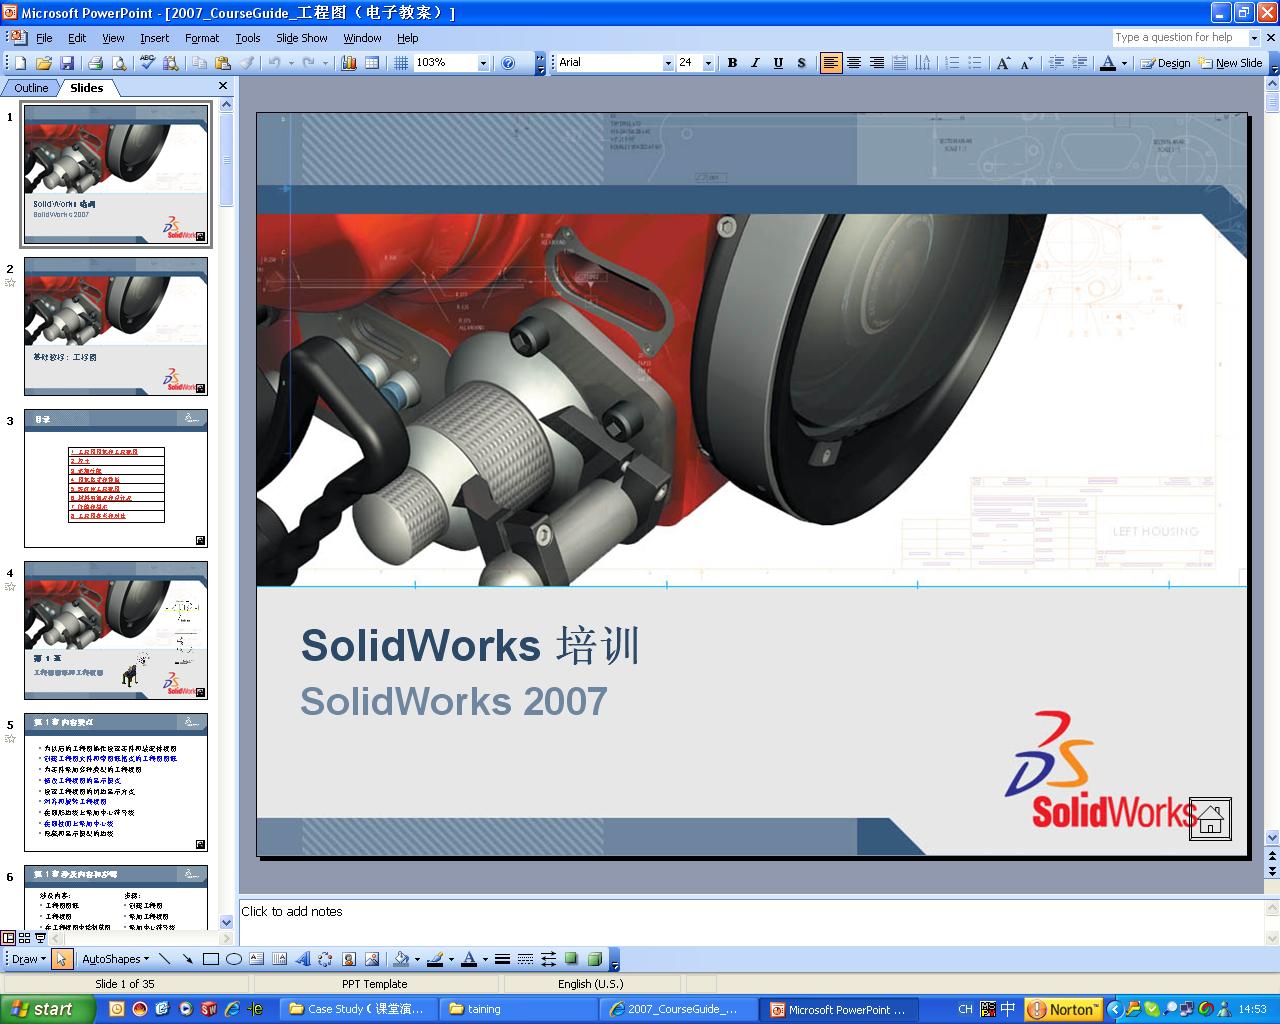Expand the Line Color dropdown arrow
The image size is (1280, 1024).
pos(450,959)
